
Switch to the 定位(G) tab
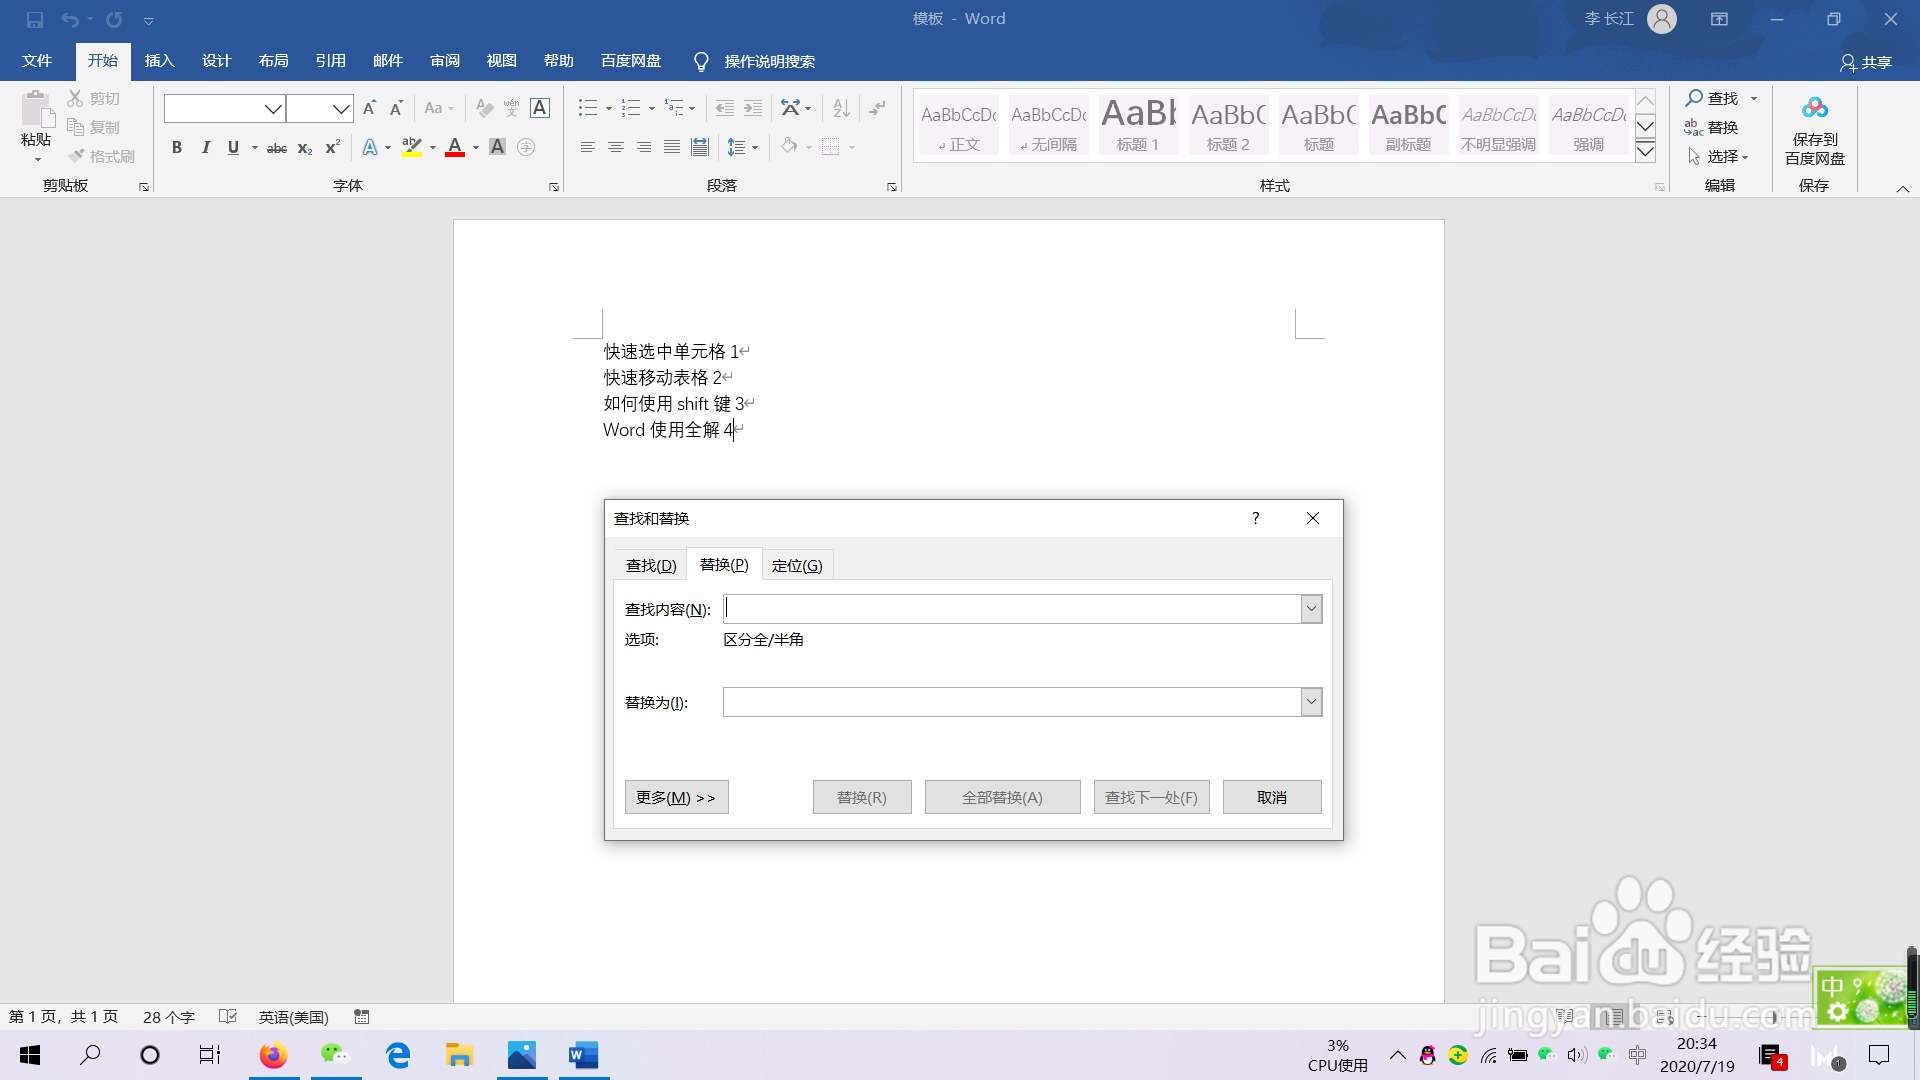click(x=797, y=564)
